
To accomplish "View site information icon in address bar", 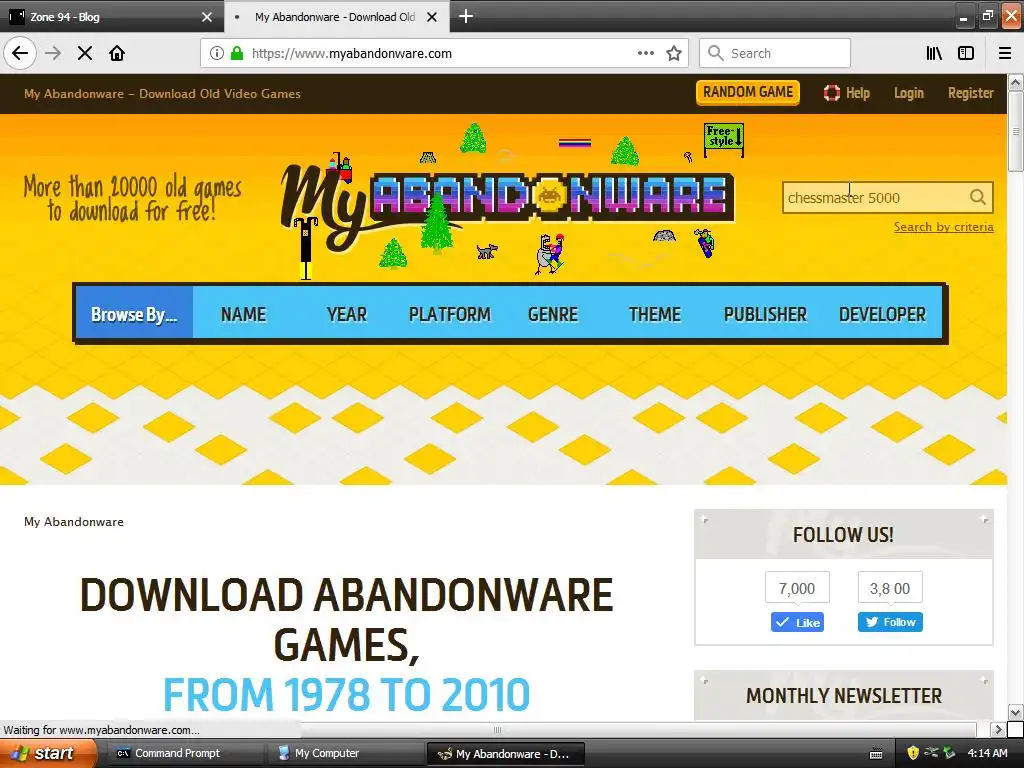I will pyautogui.click(x=217, y=53).
